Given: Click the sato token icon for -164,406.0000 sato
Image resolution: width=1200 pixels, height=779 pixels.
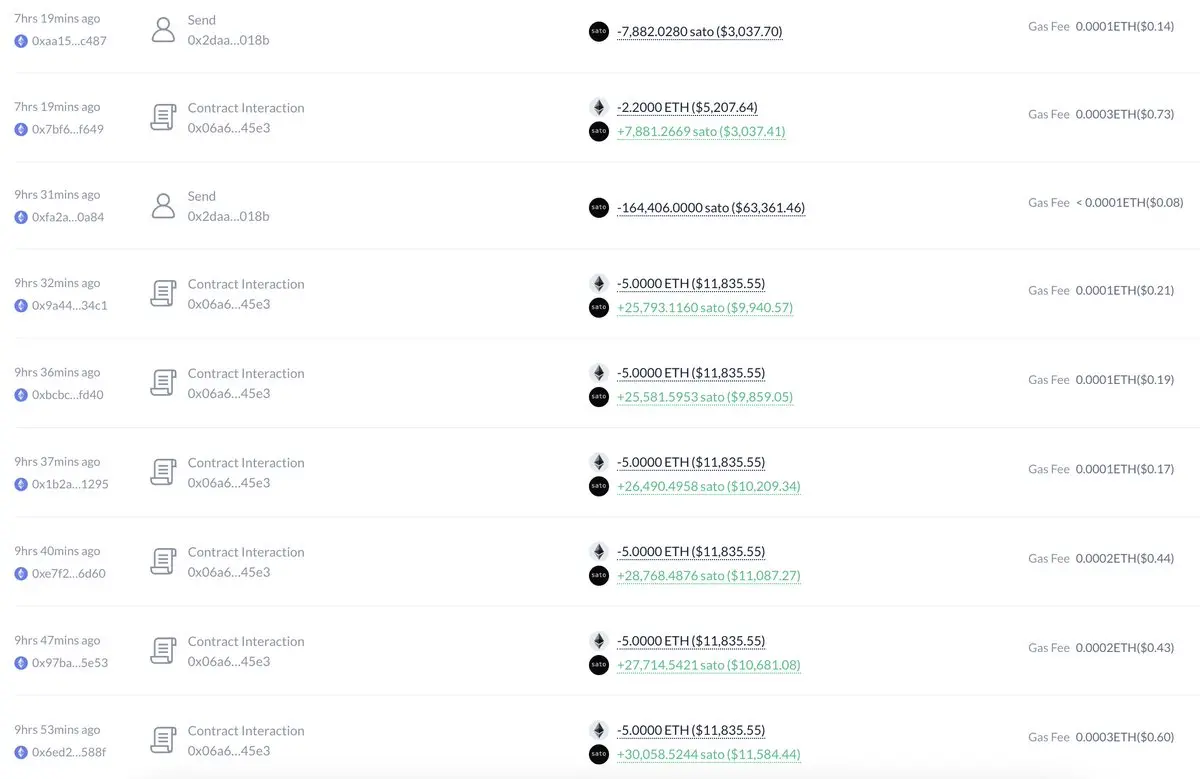Looking at the screenshot, I should click(x=599, y=207).
